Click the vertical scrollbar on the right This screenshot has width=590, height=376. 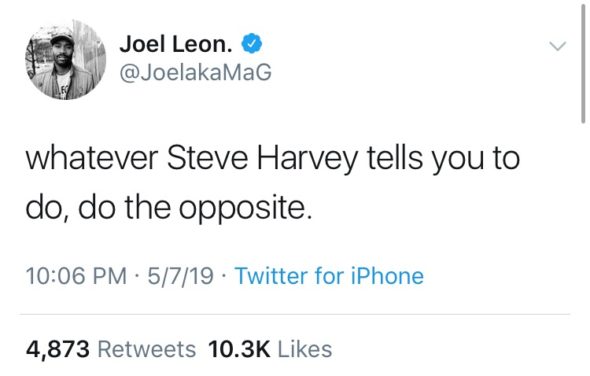click(x=583, y=62)
